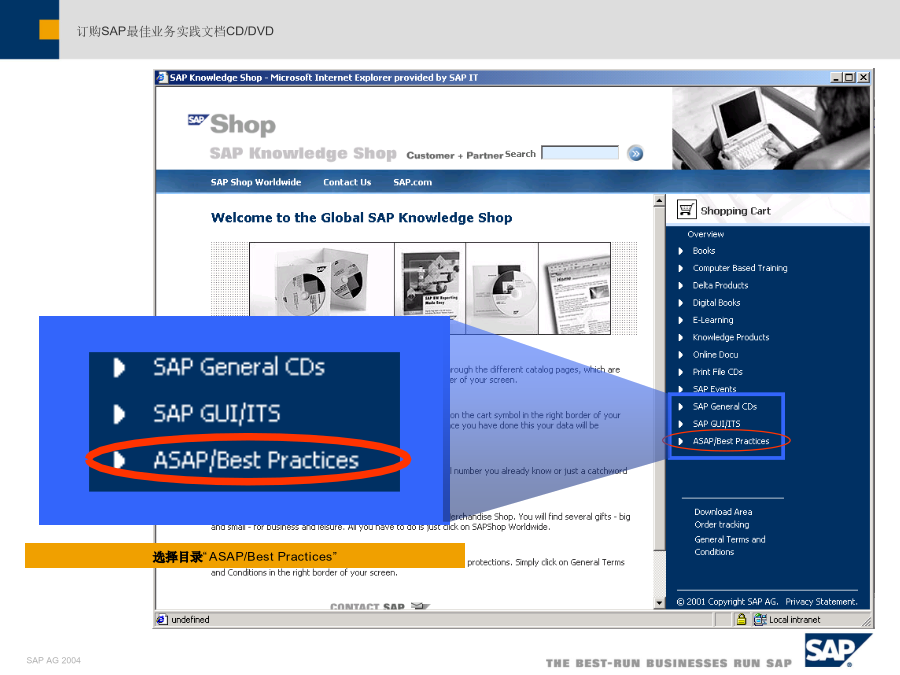Select SAP GUI/ITS in the catalog sidebar
Viewport: 900px width, 675px height.
(716, 424)
